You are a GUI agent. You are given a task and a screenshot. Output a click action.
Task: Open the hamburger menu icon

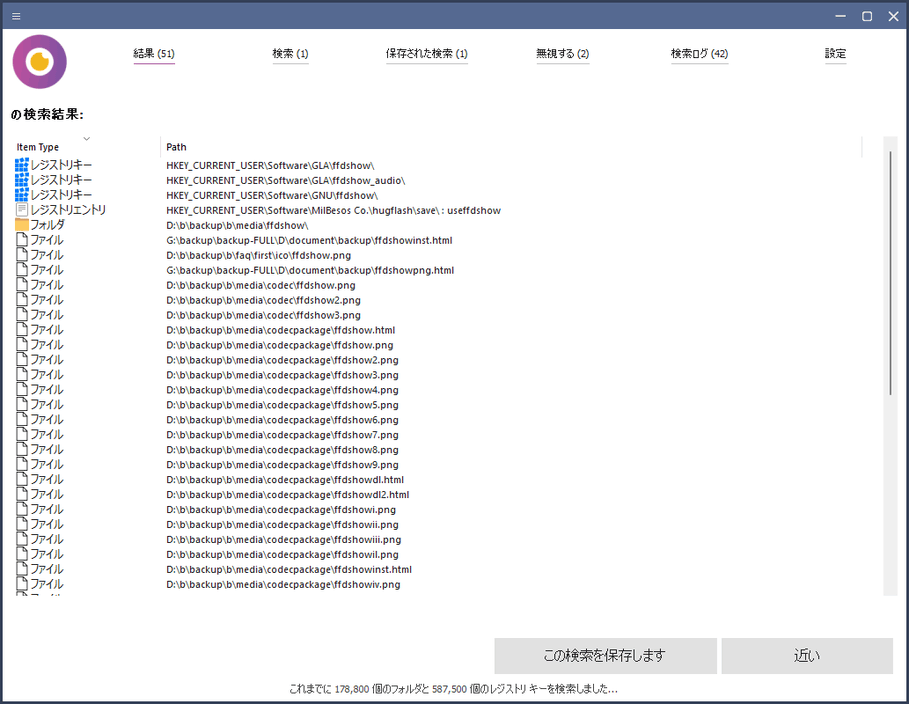[x=16, y=16]
